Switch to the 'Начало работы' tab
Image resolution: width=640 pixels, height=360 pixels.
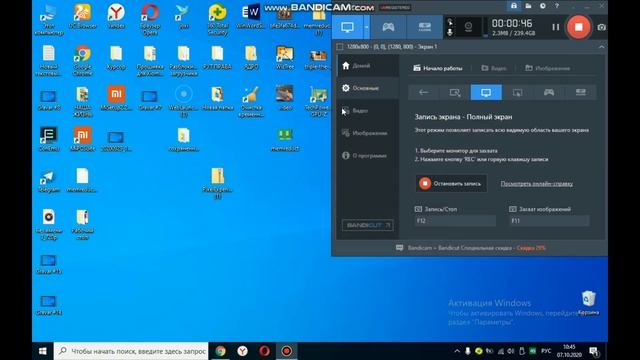click(438, 68)
